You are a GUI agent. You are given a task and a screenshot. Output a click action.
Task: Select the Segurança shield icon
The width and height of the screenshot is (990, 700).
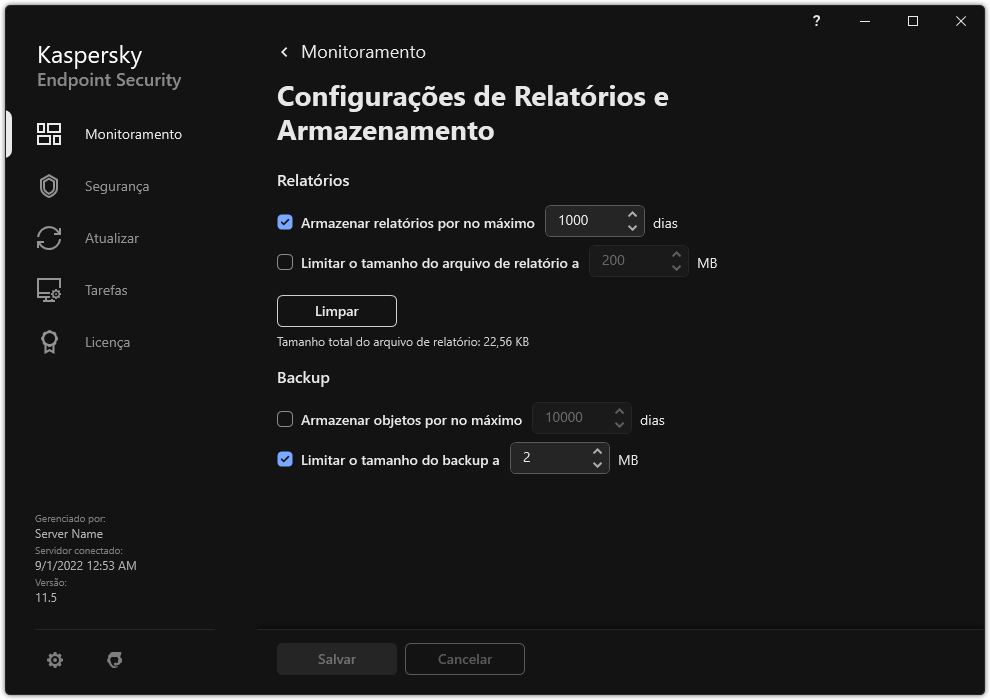(48, 186)
